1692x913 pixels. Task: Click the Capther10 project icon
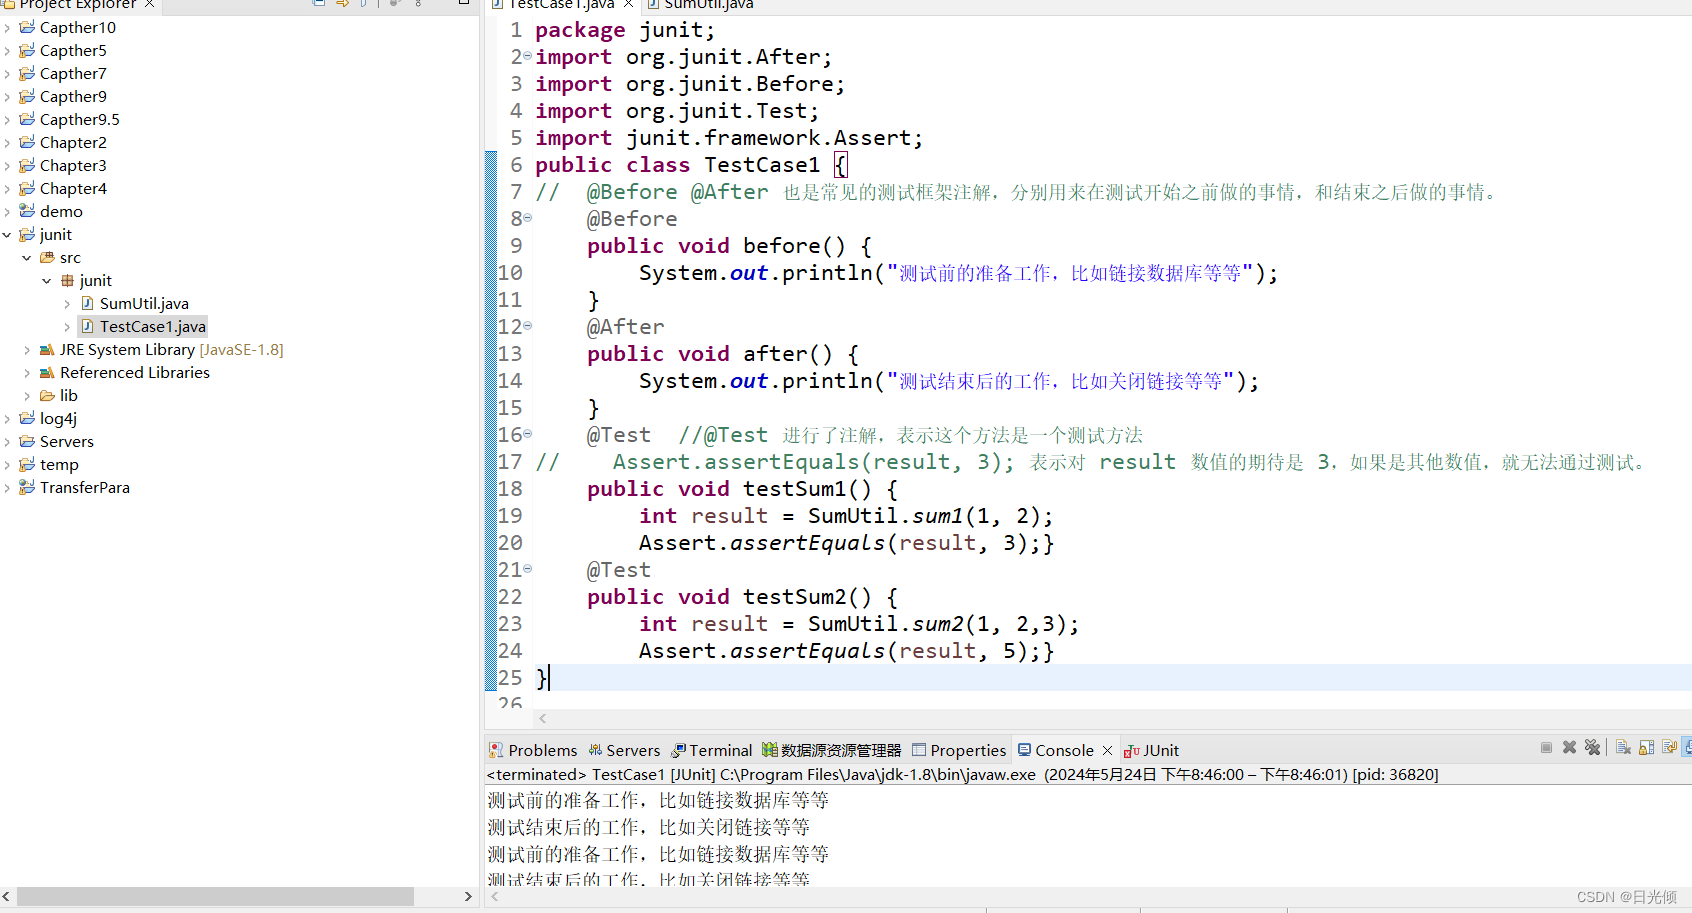click(x=27, y=27)
